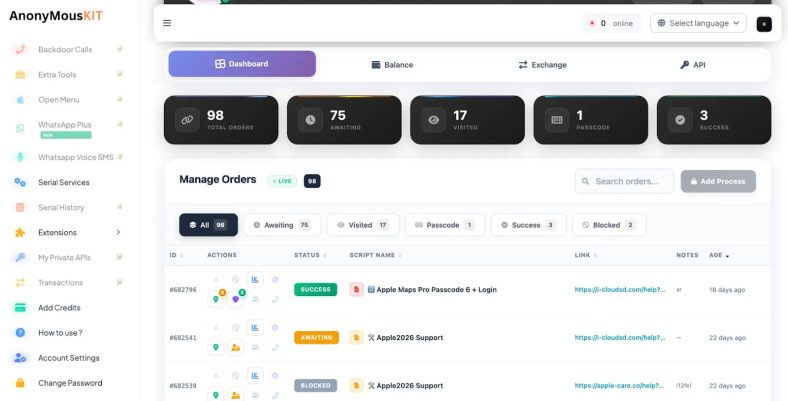Viewport: 788px width, 401px height.
Task: Open chart stats icon for order #682541
Action: (255, 328)
